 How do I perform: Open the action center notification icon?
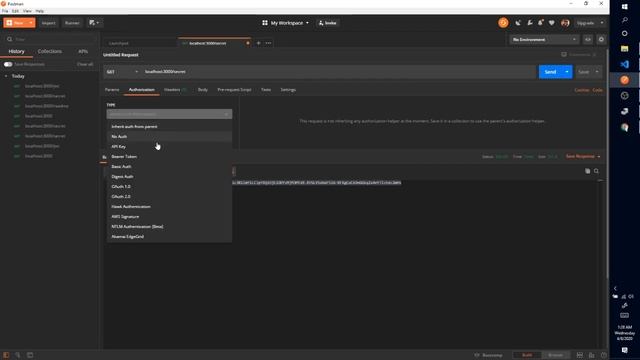click(x=624, y=350)
